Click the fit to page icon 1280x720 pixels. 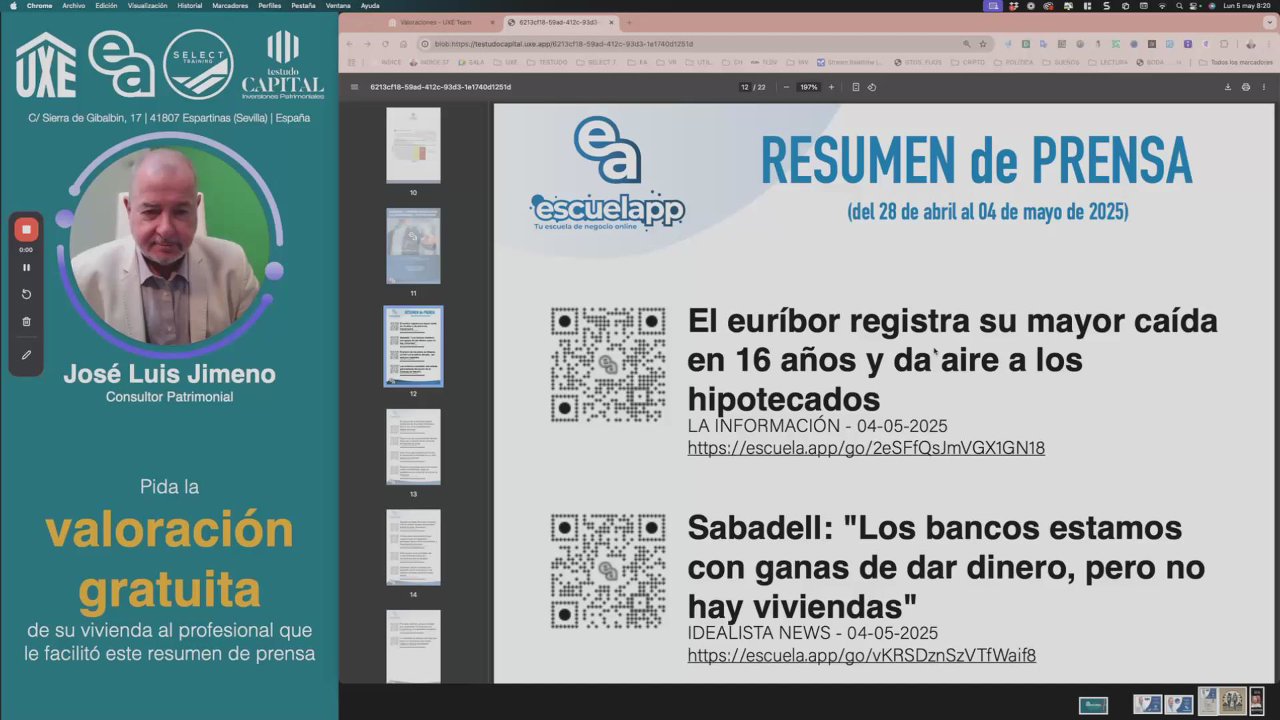[x=856, y=87]
